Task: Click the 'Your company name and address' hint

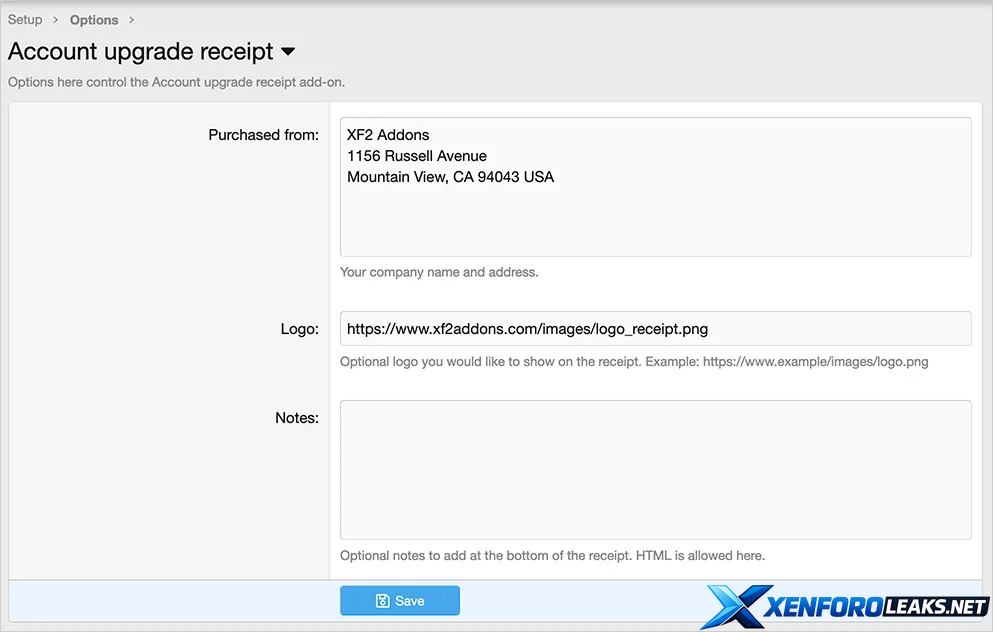Action: coord(439,272)
